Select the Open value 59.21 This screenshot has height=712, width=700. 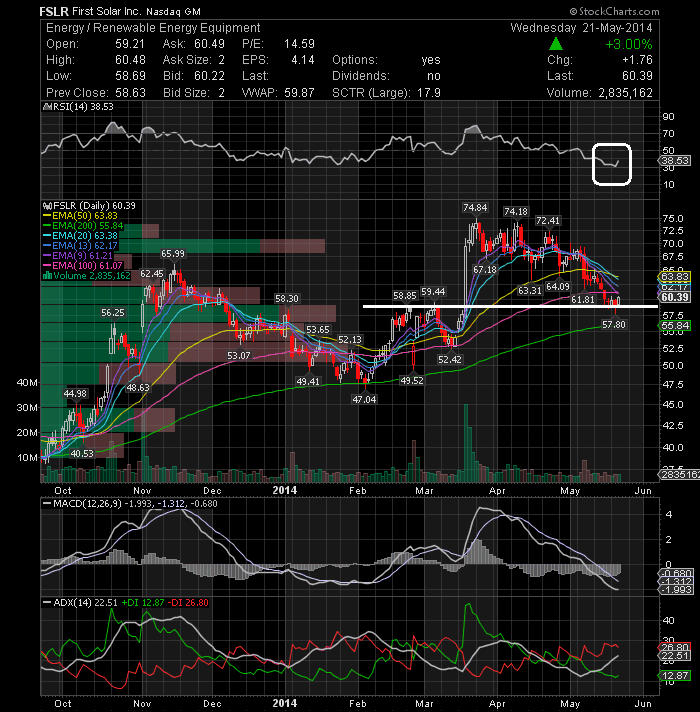tap(130, 44)
